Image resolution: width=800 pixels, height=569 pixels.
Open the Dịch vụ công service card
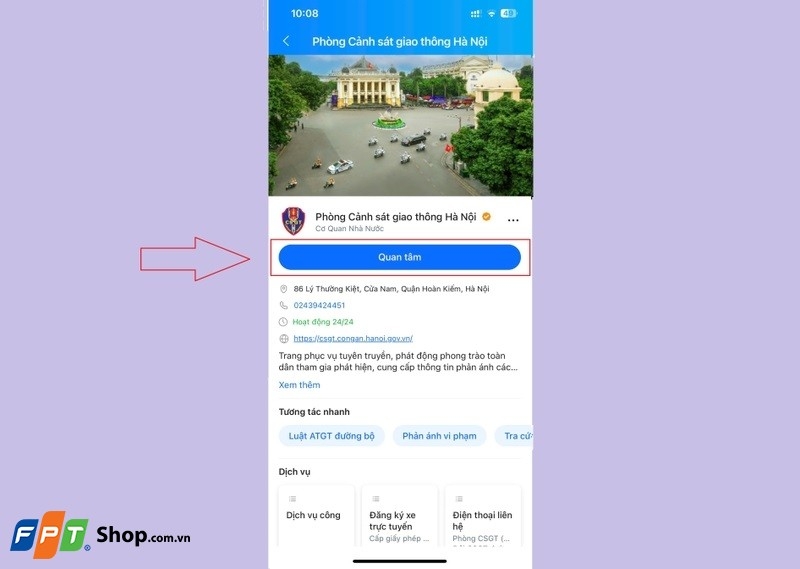[x=316, y=515]
